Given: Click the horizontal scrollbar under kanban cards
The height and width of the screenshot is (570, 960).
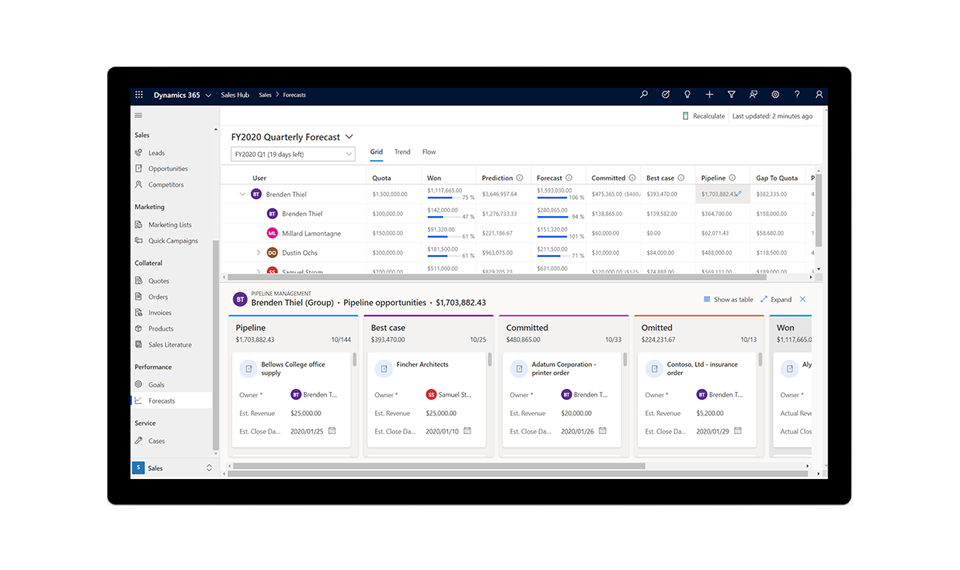Looking at the screenshot, I should tap(500, 466).
